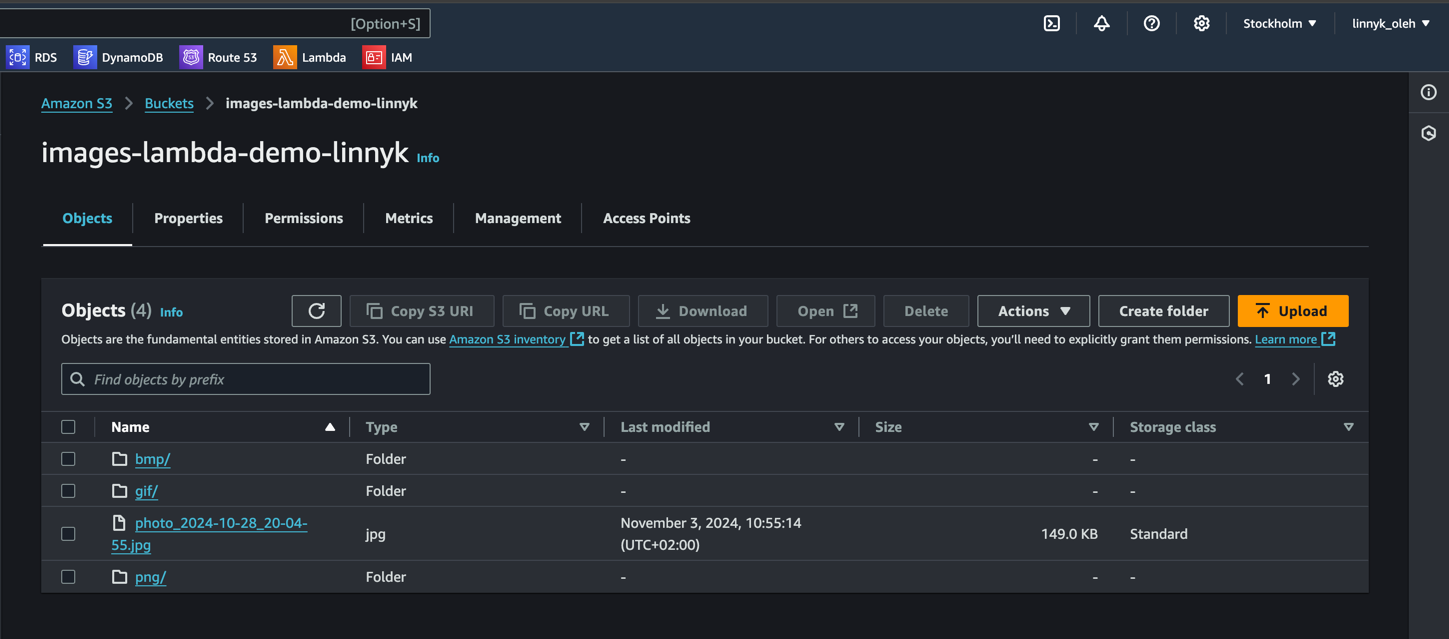Sort by Type column arrow

click(x=585, y=427)
